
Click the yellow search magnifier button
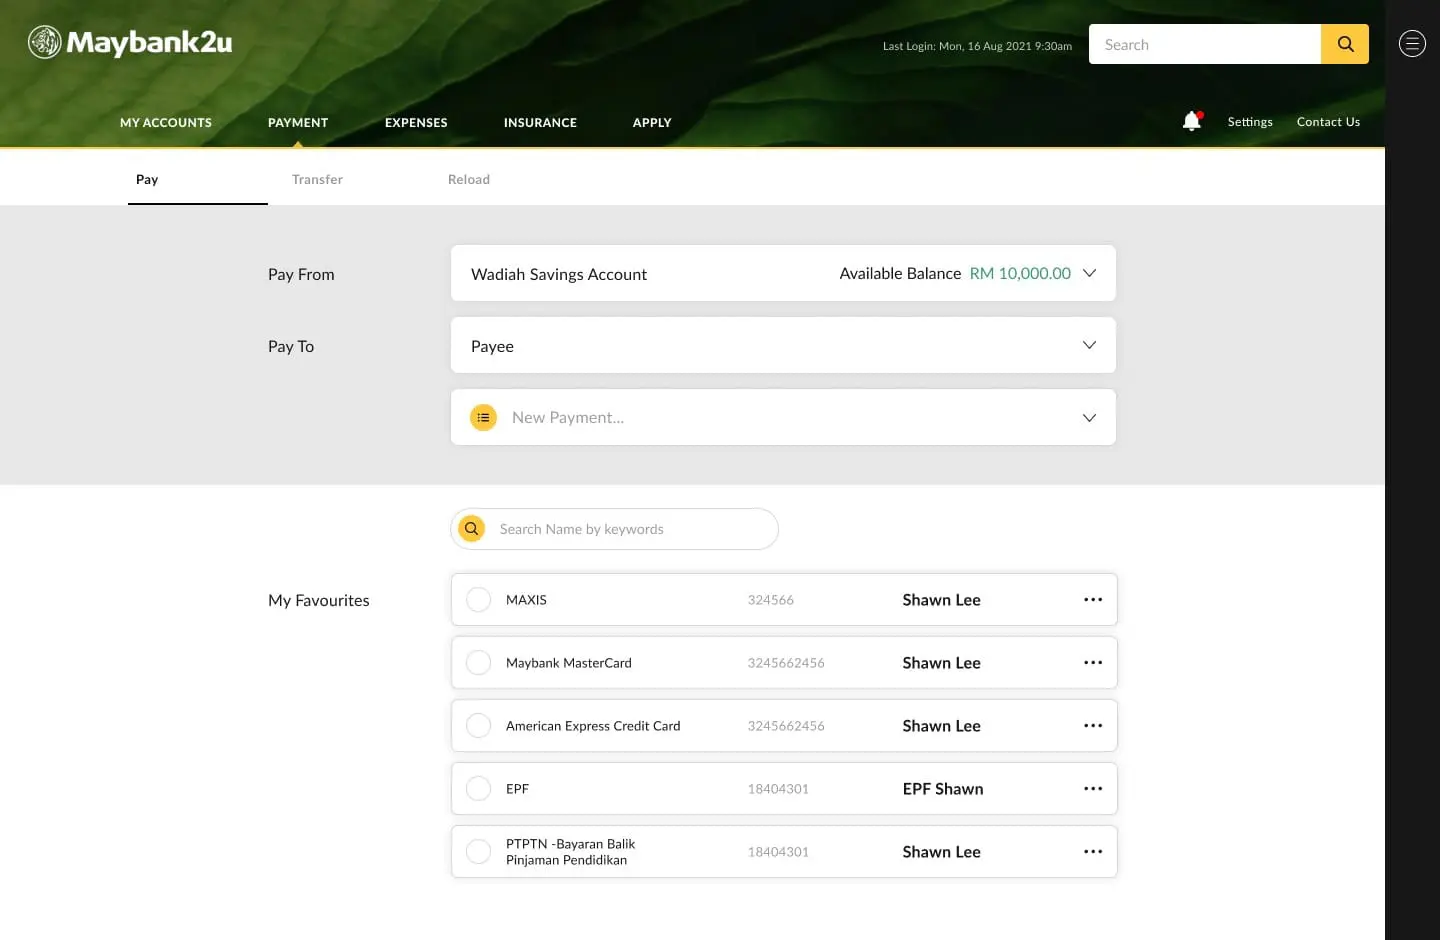(x=1344, y=44)
